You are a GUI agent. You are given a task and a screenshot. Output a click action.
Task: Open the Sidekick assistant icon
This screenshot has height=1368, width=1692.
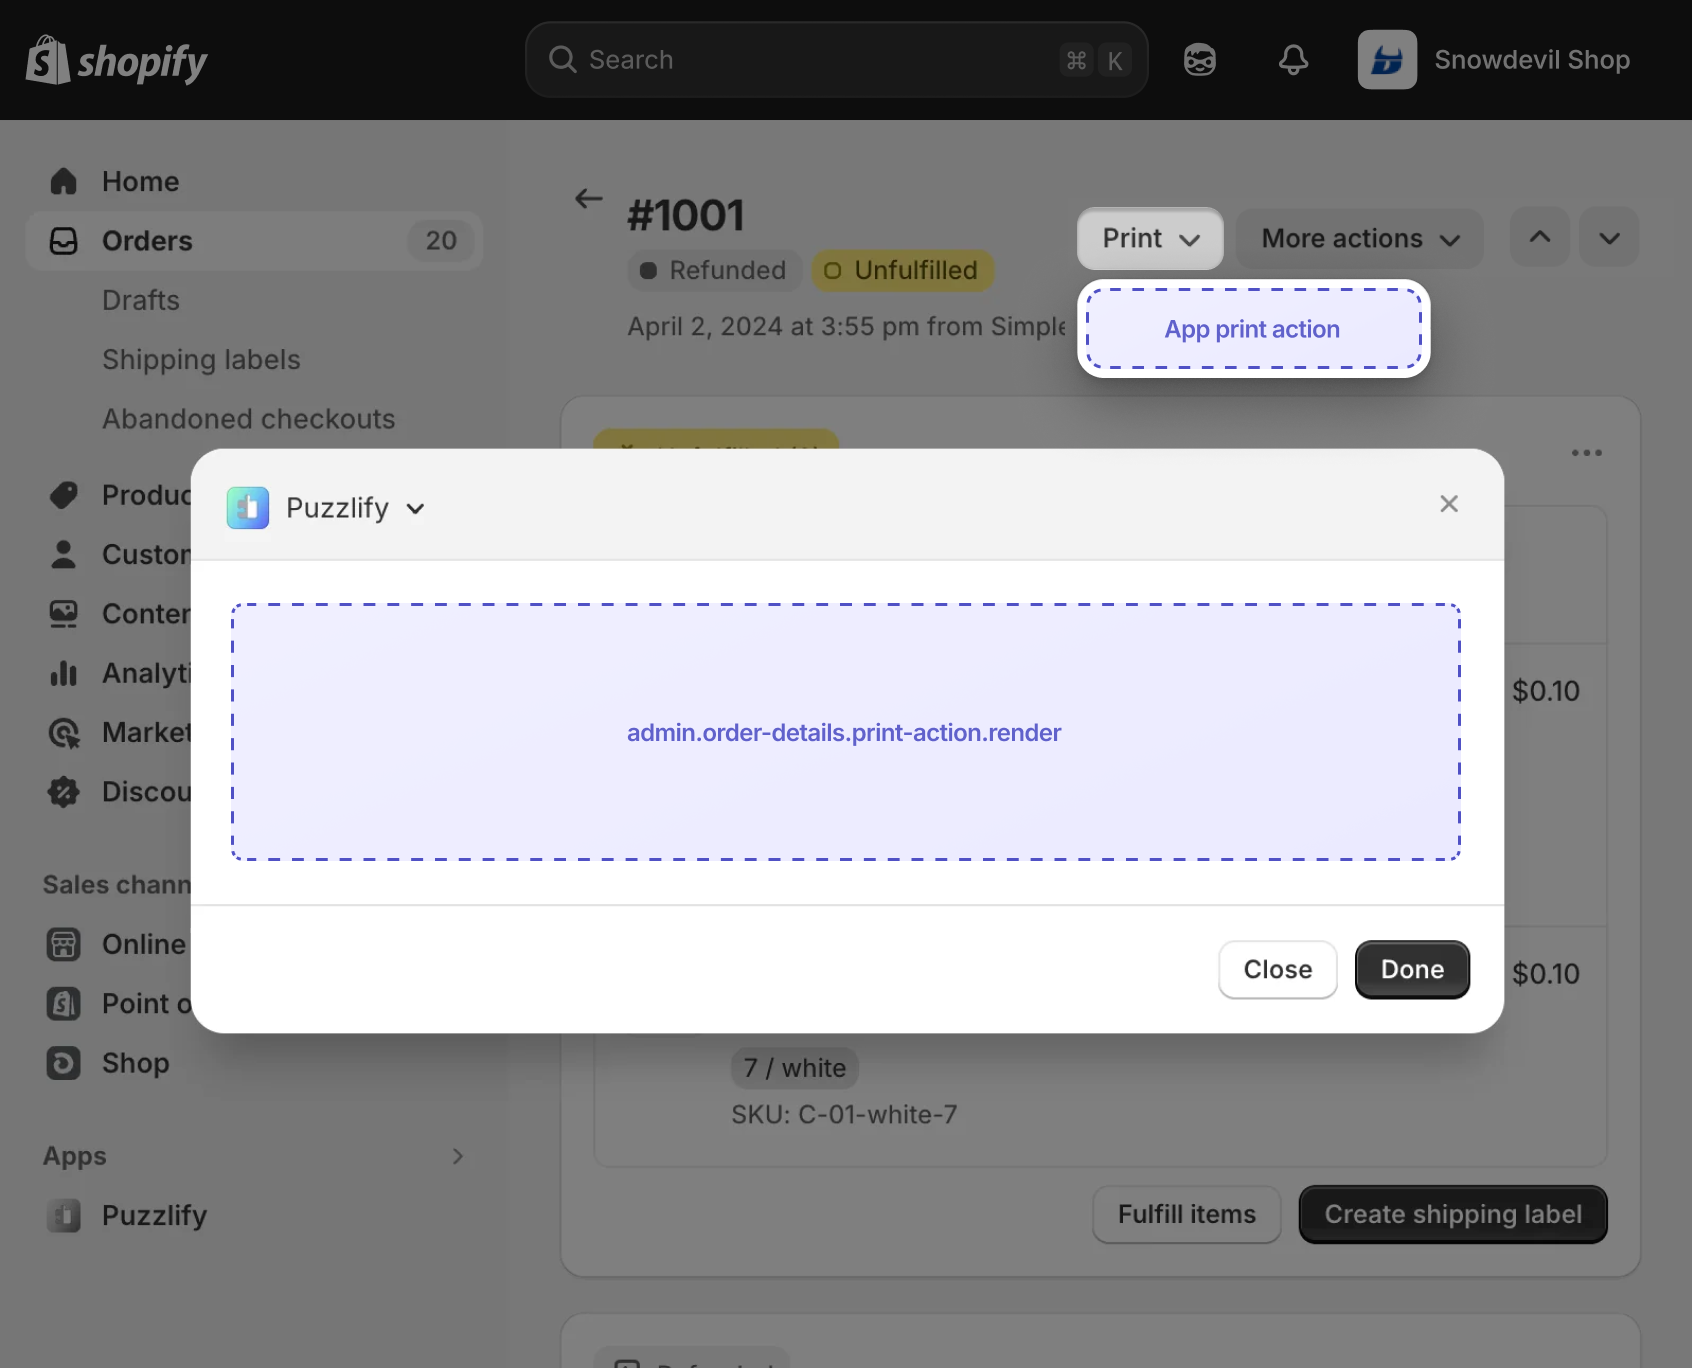pos(1199,60)
